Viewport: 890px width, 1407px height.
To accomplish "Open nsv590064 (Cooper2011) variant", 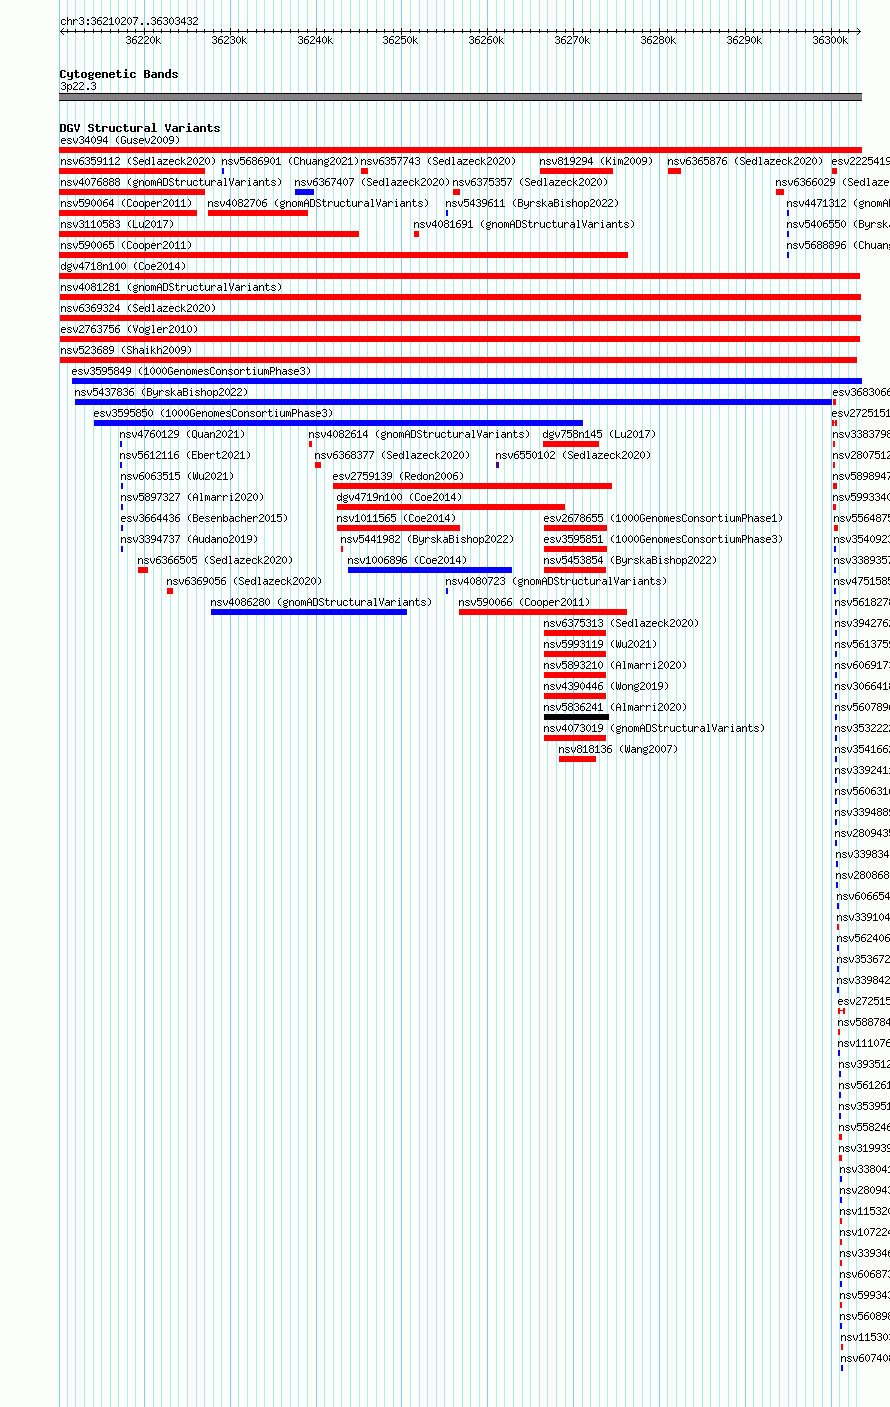I will 126,203.
